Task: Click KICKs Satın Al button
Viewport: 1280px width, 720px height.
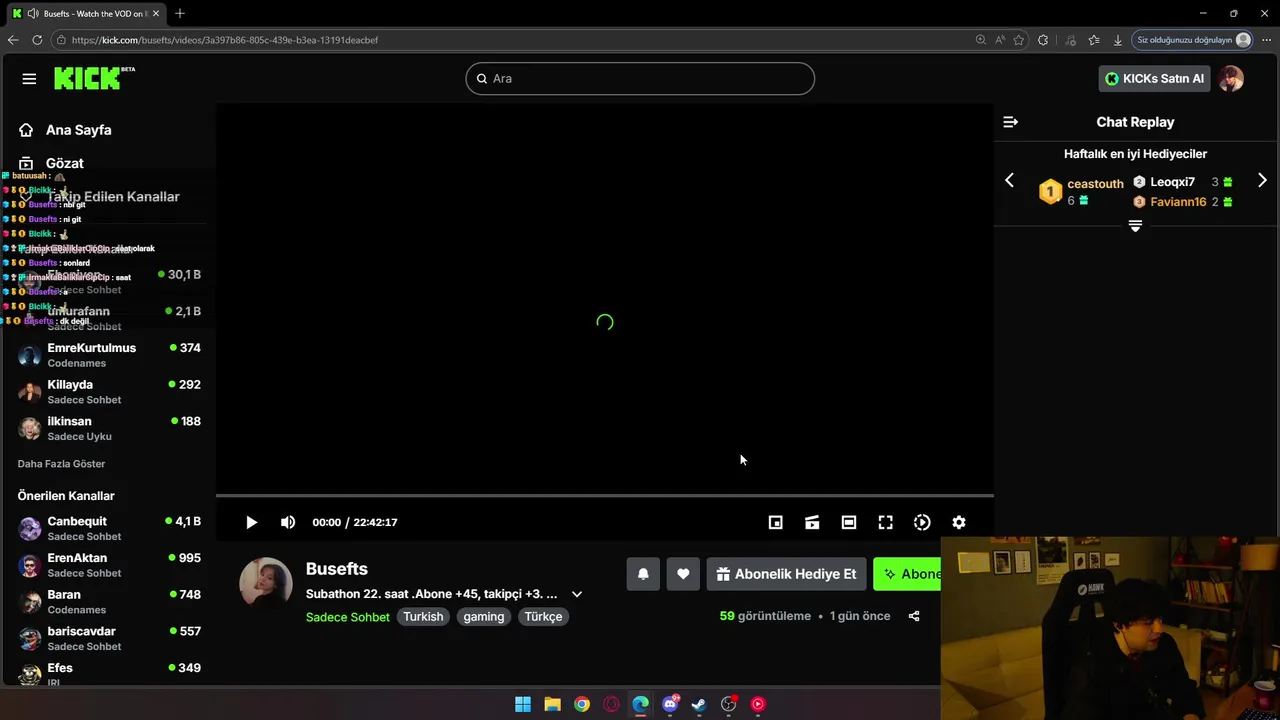Action: pos(1155,79)
